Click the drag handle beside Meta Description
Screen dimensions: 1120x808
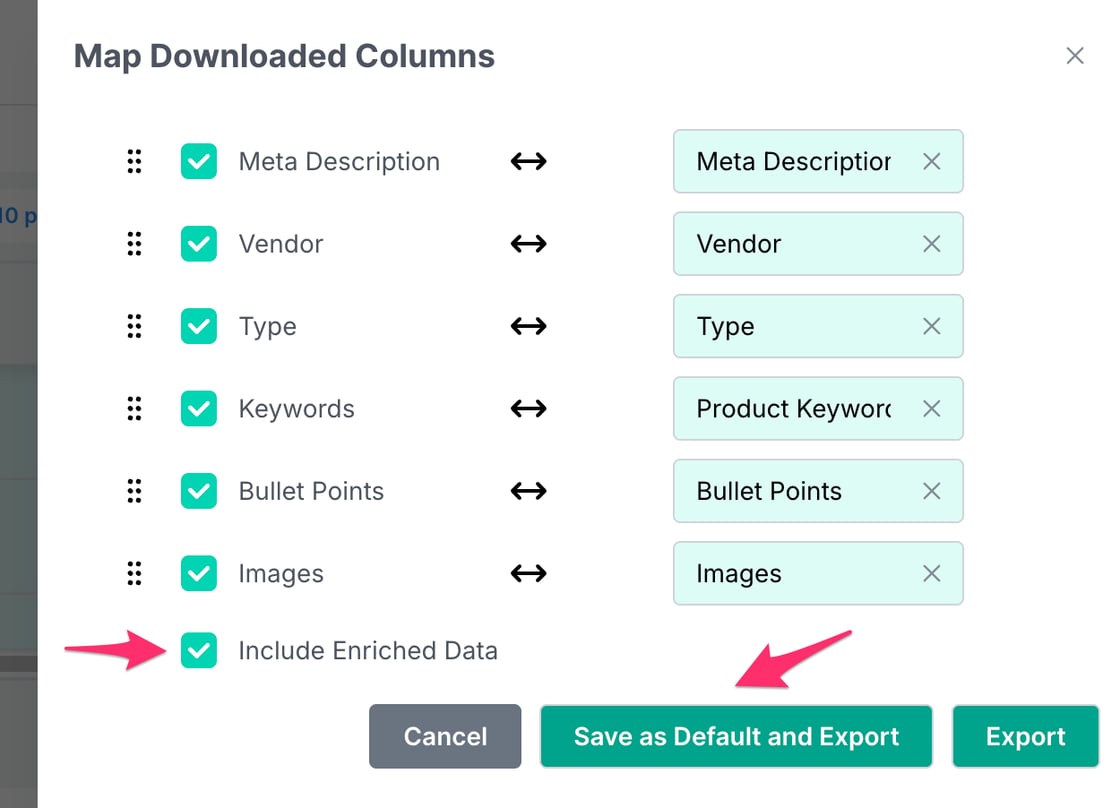134,162
